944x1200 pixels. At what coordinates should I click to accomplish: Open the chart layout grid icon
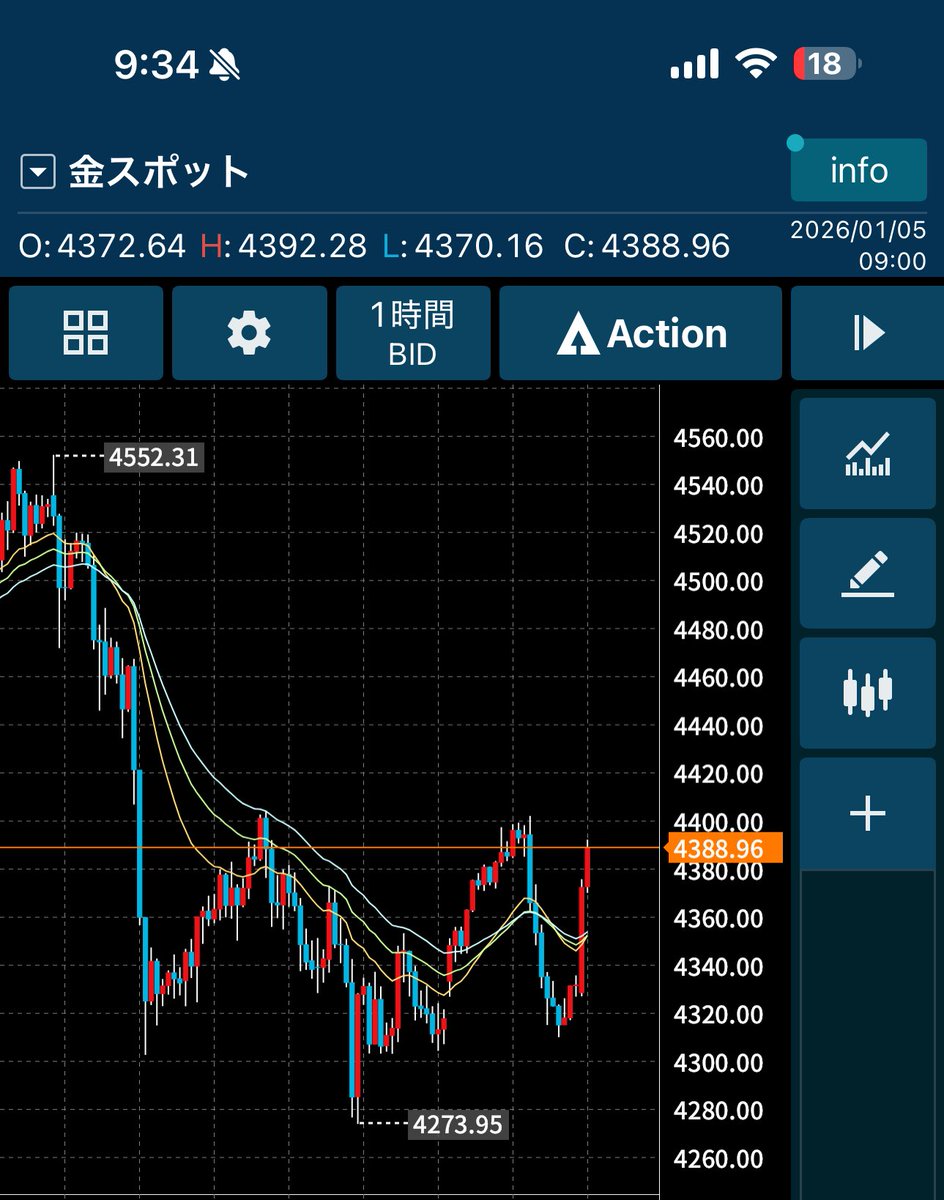click(85, 333)
